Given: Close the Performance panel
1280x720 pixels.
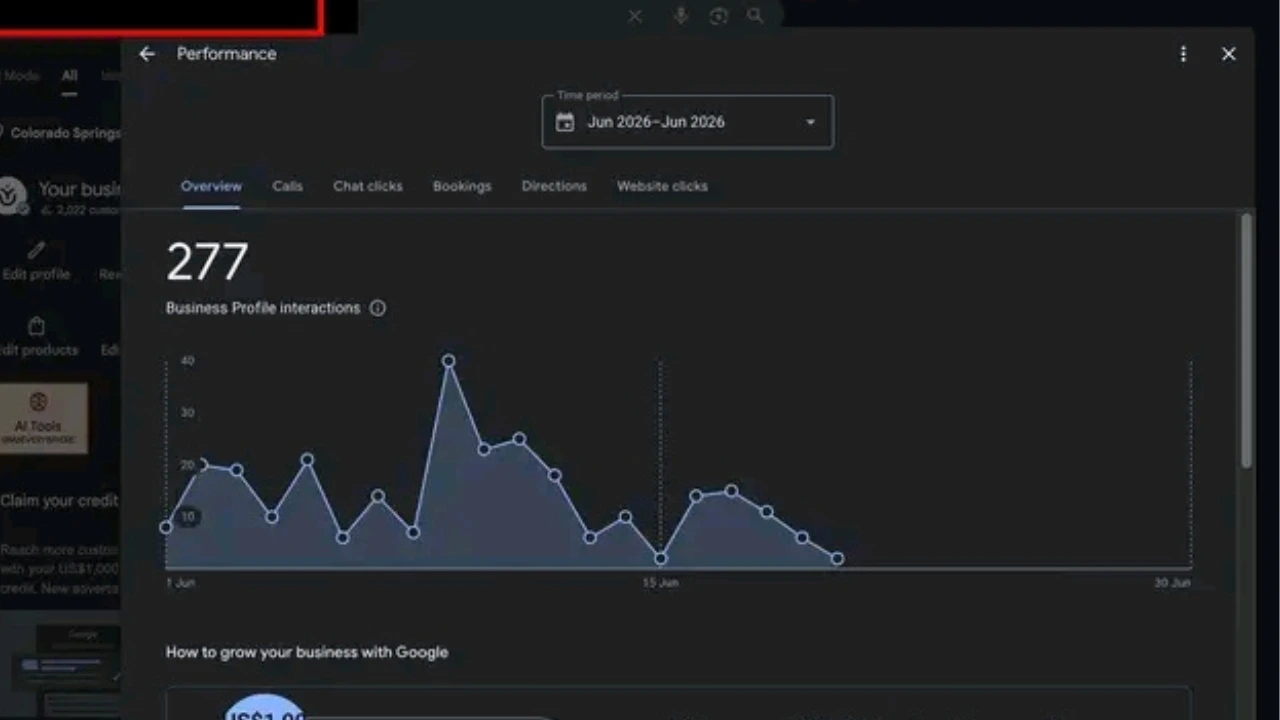Looking at the screenshot, I should (x=1229, y=54).
